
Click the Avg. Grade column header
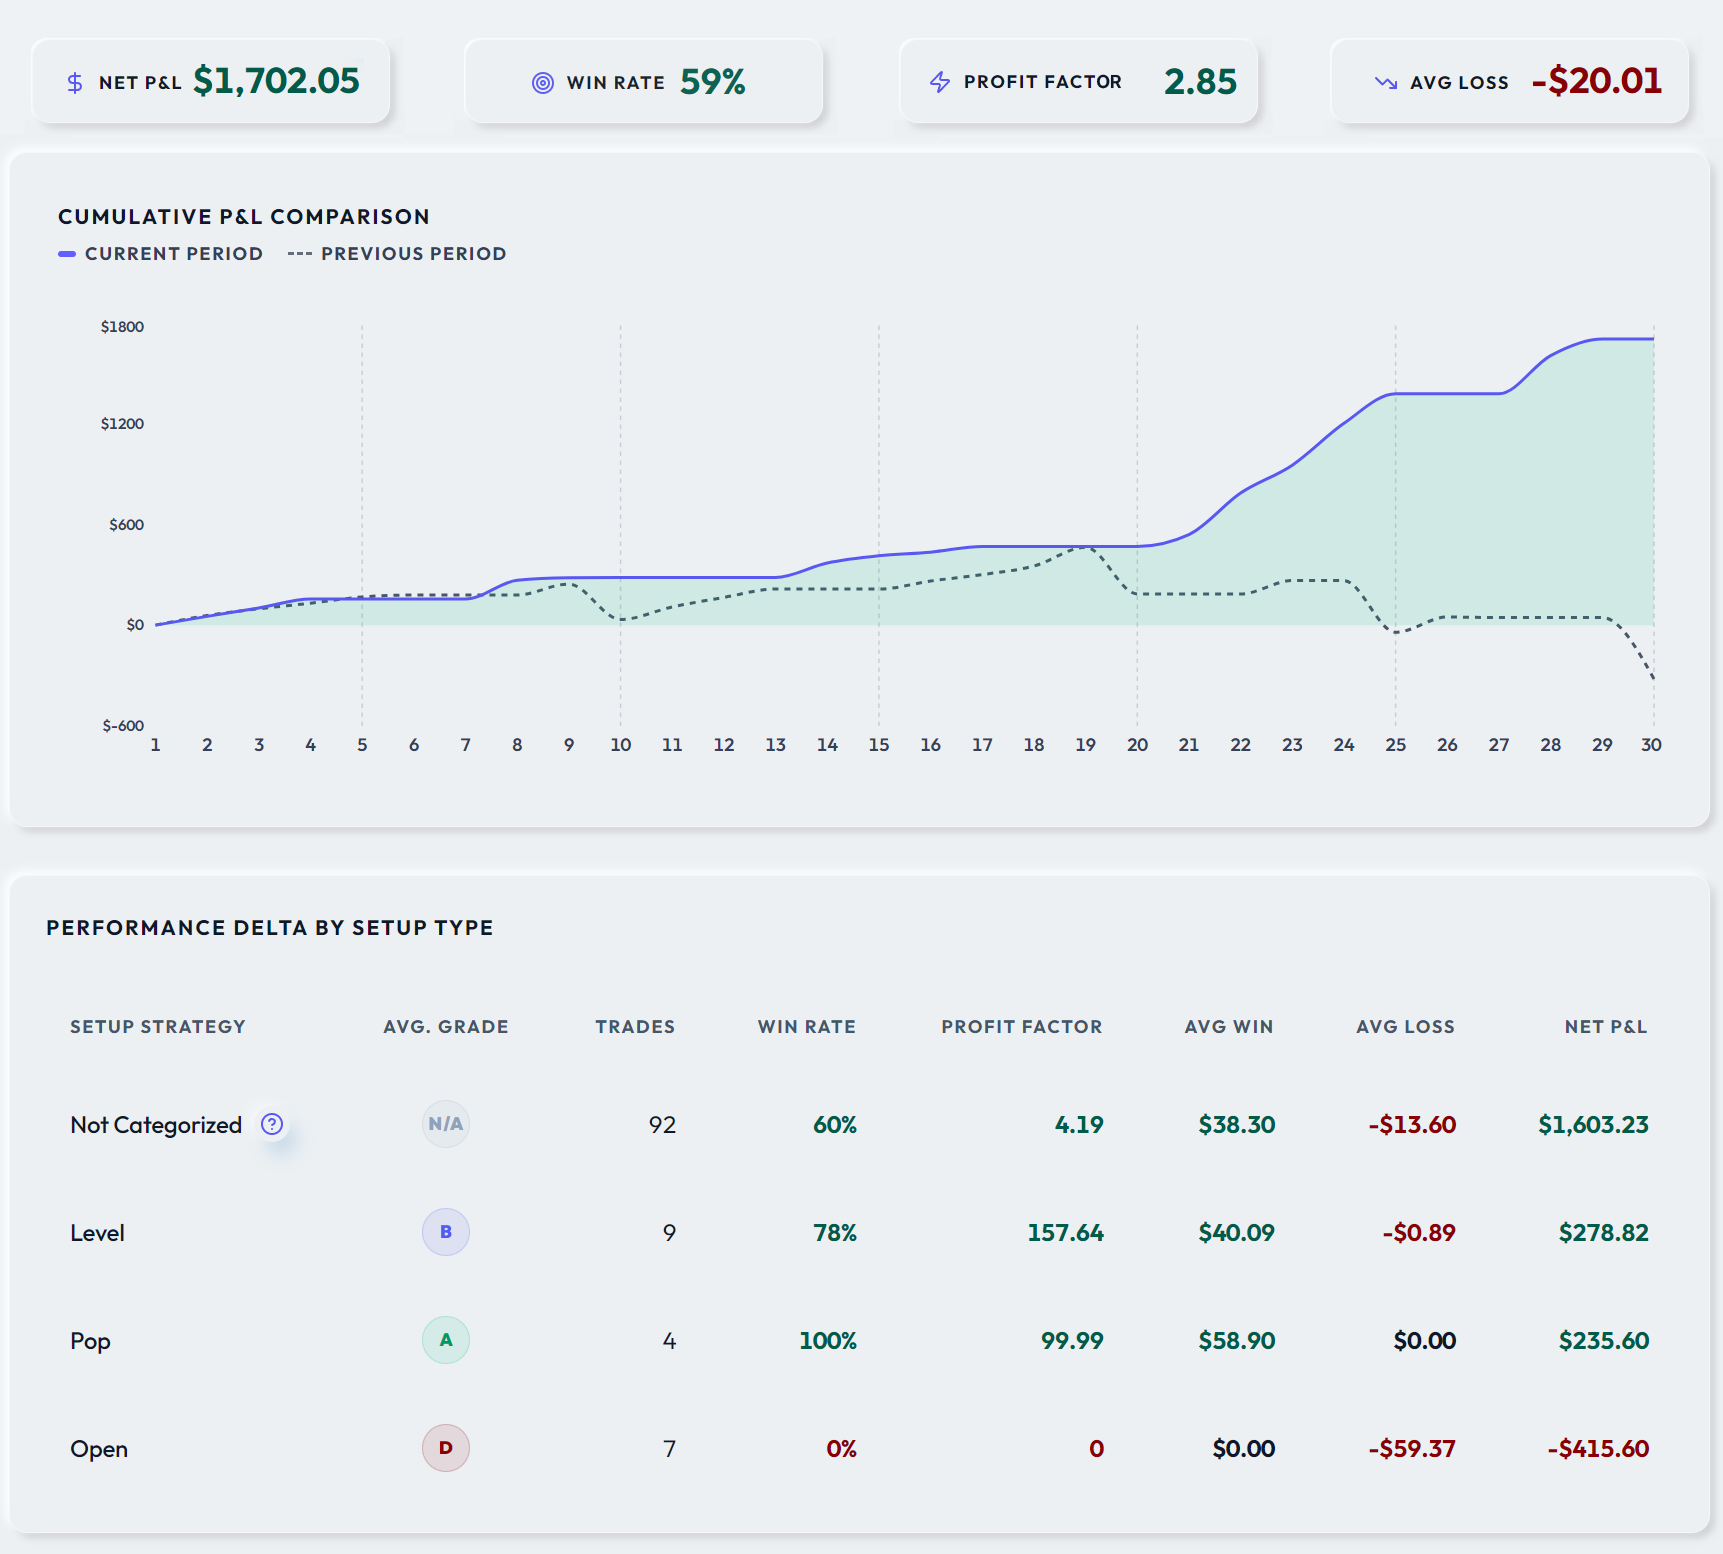(446, 1027)
